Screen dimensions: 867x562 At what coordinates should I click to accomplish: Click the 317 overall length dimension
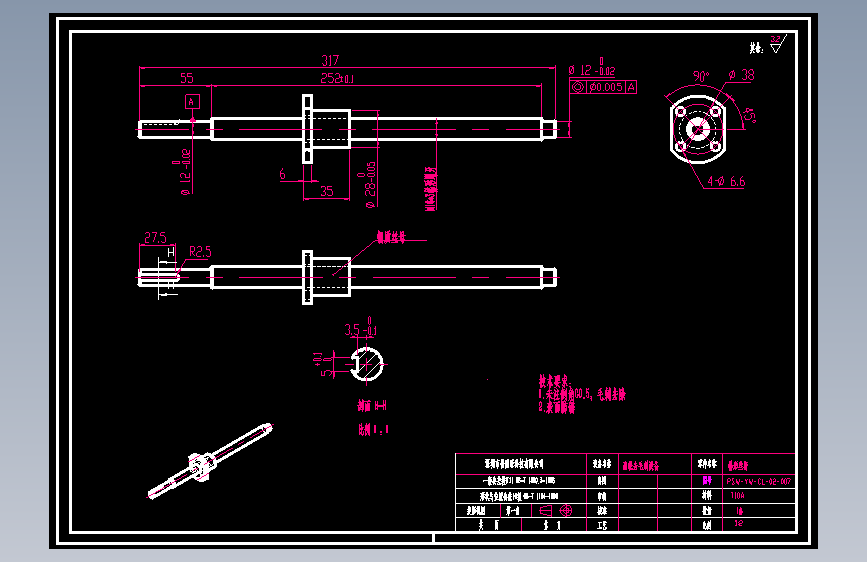330,60
